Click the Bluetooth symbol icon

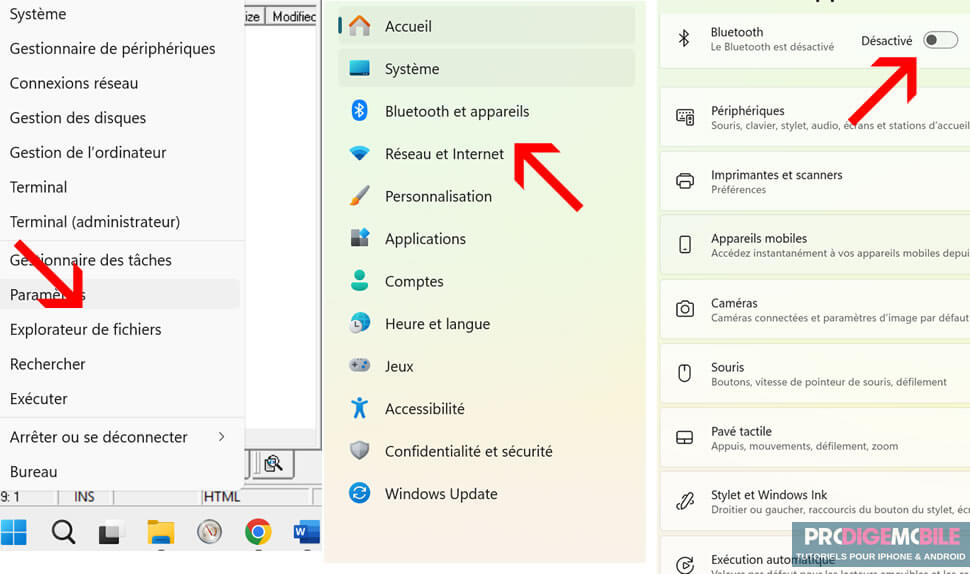[684, 38]
